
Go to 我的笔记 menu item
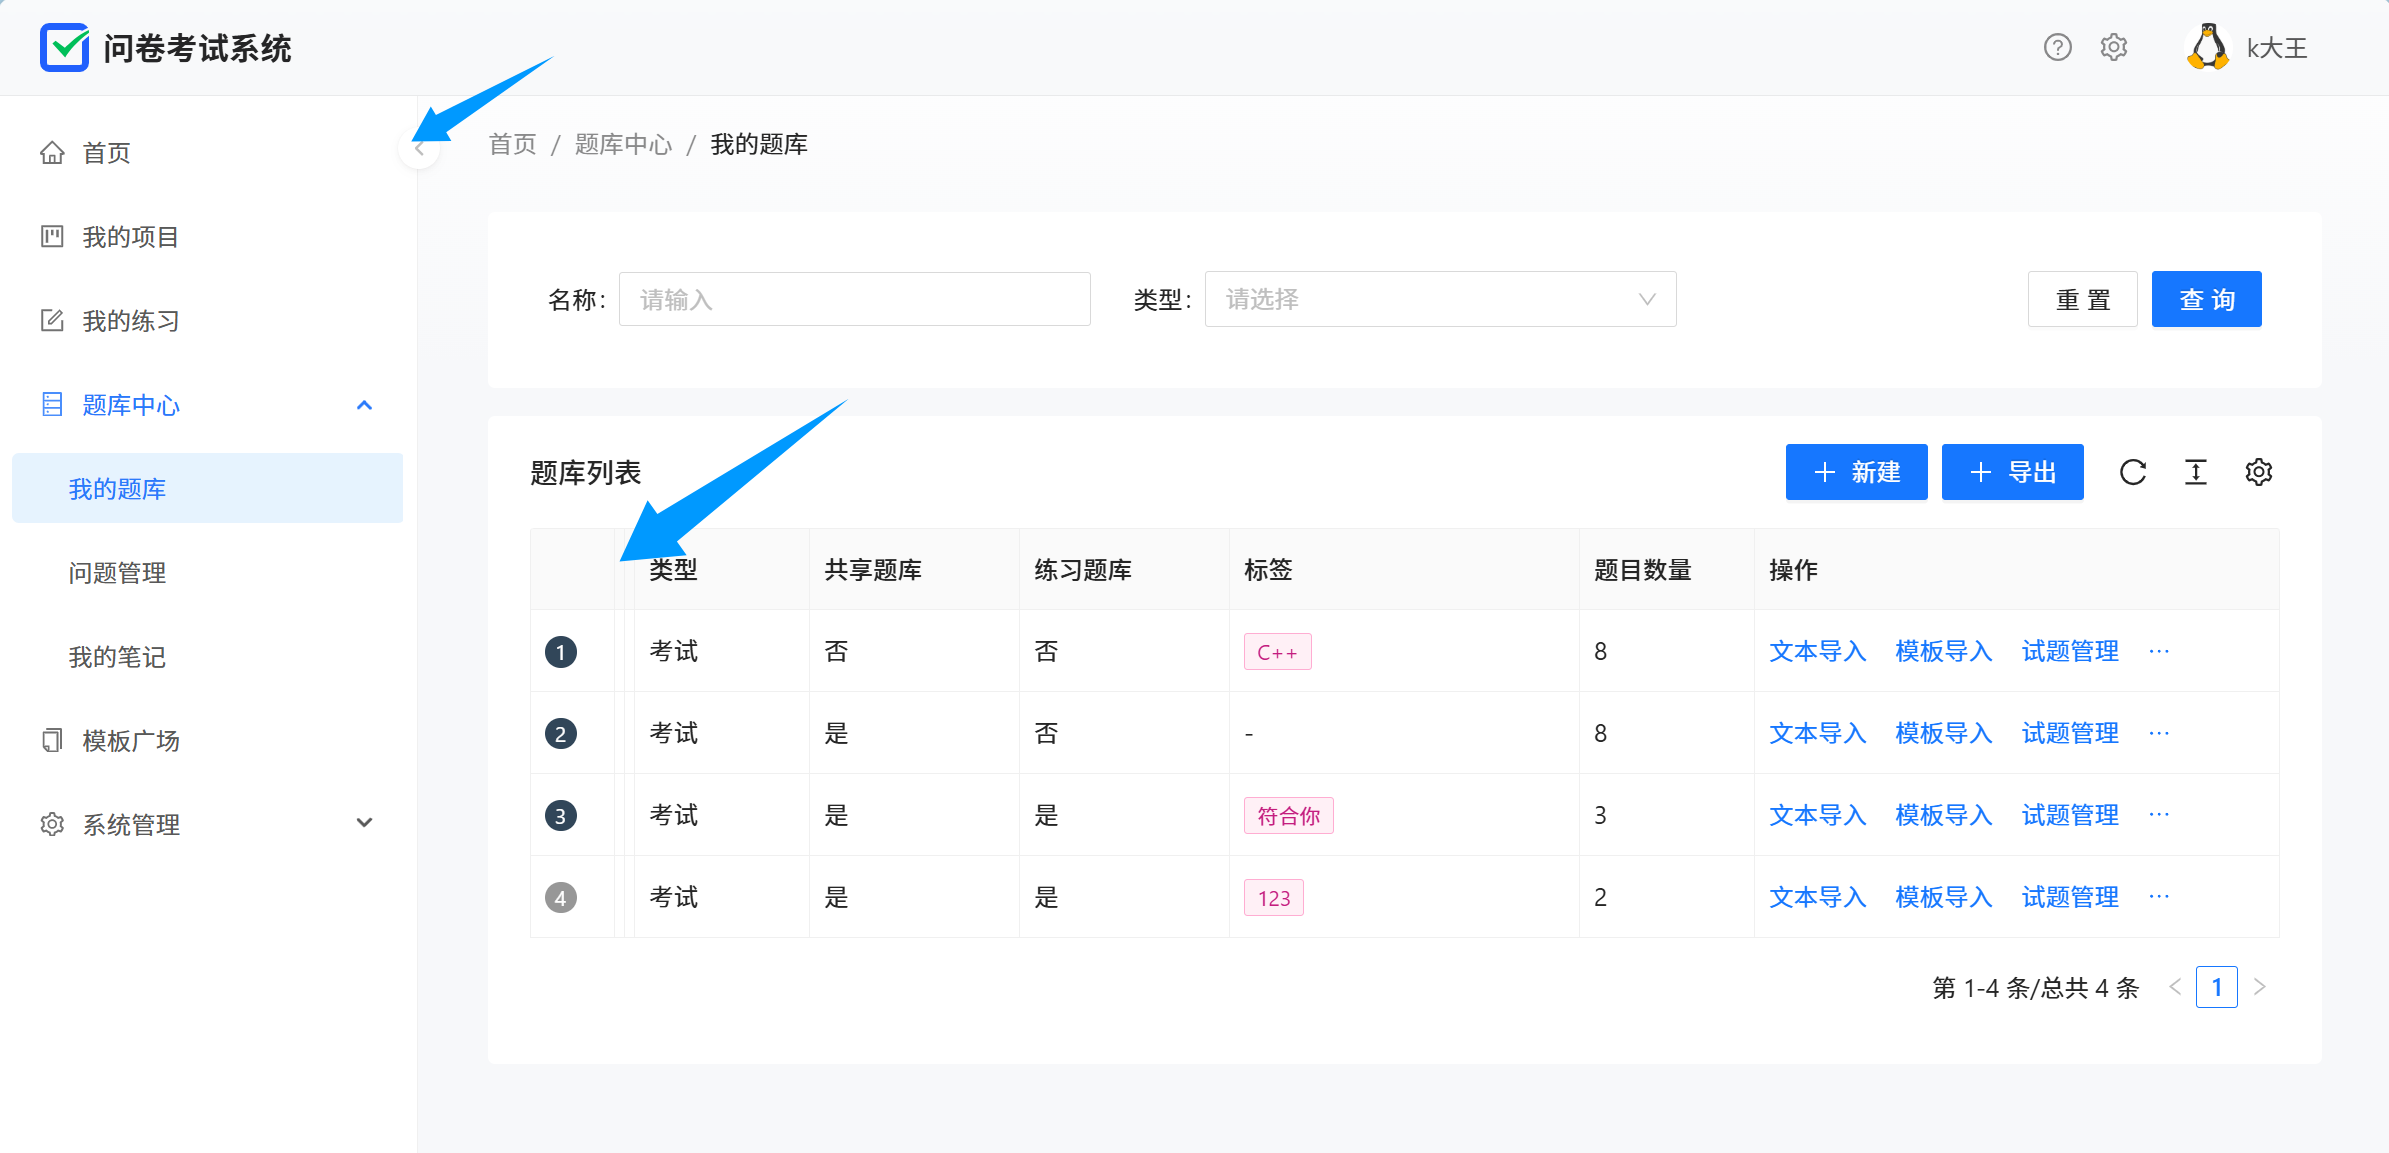(117, 657)
